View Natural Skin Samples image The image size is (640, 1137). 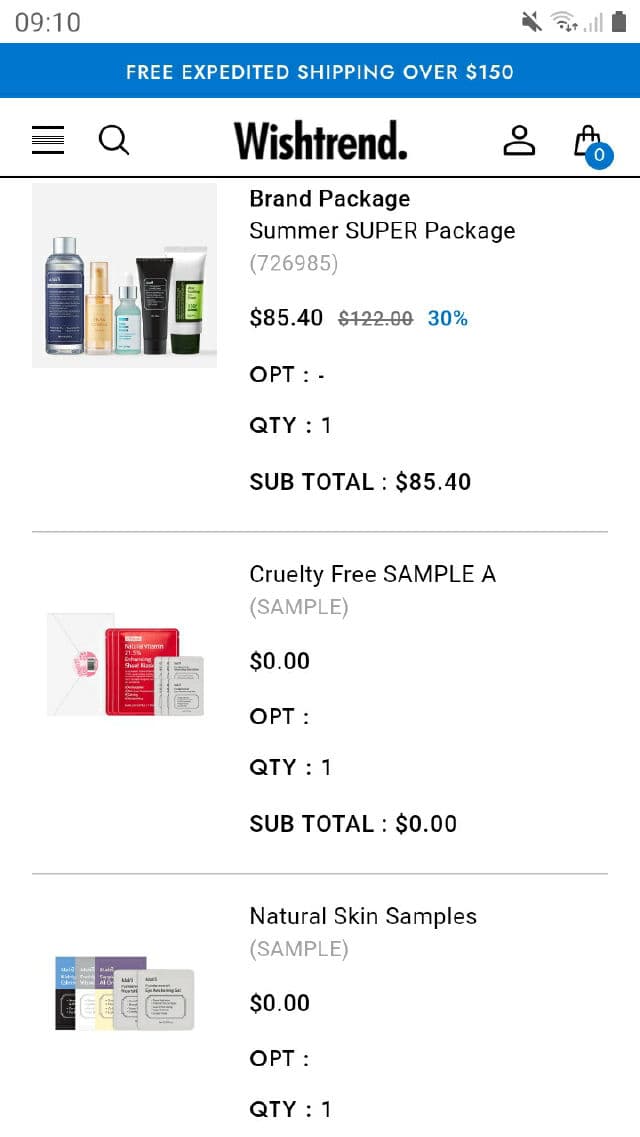coord(125,992)
